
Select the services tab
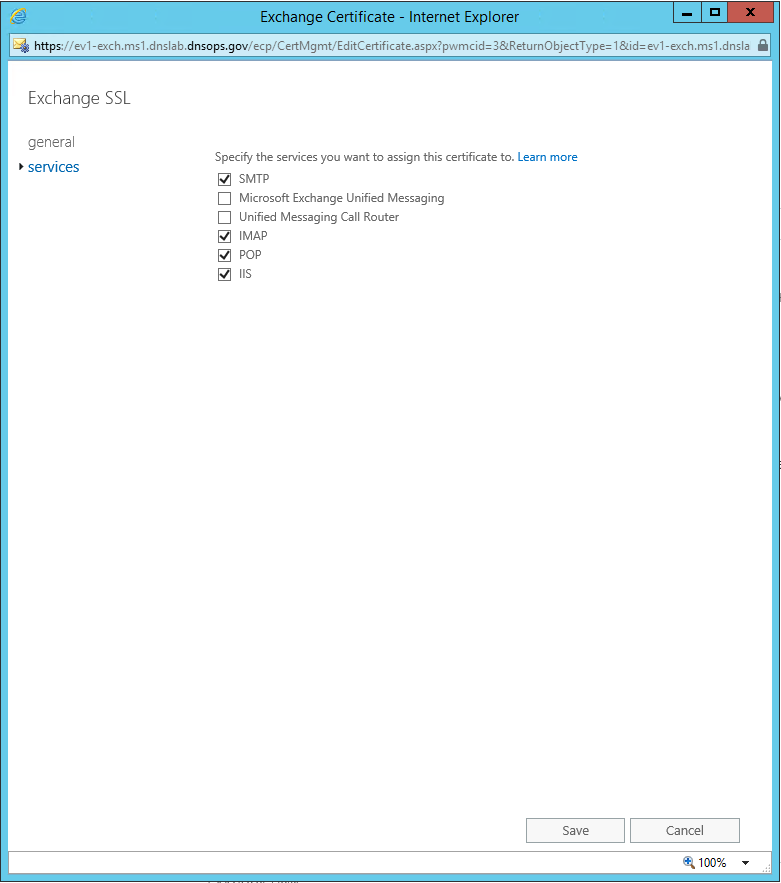pos(54,167)
